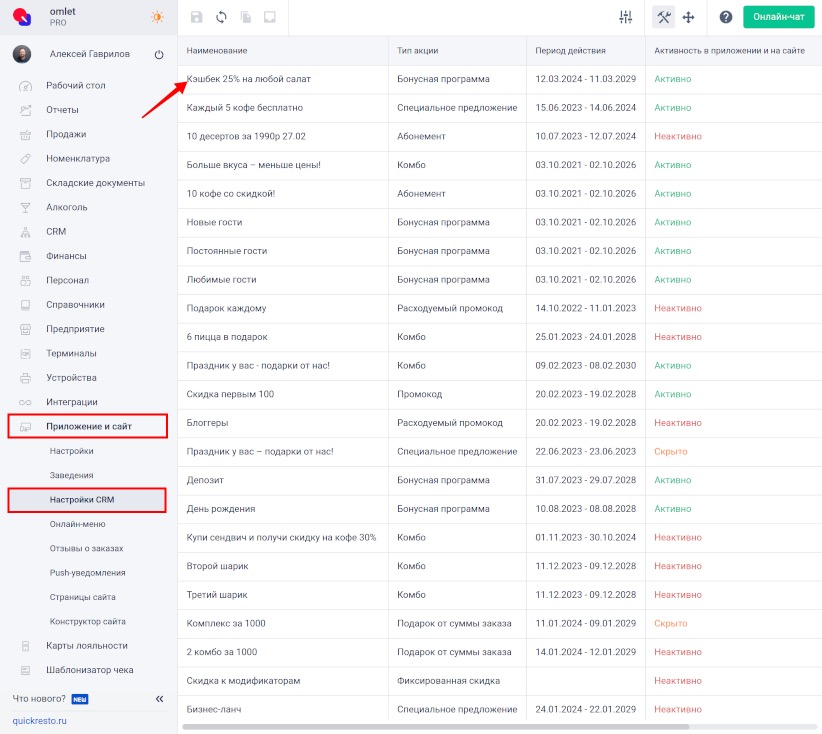Click the Справочники book icon
The image size is (822, 734).
[x=25, y=305]
